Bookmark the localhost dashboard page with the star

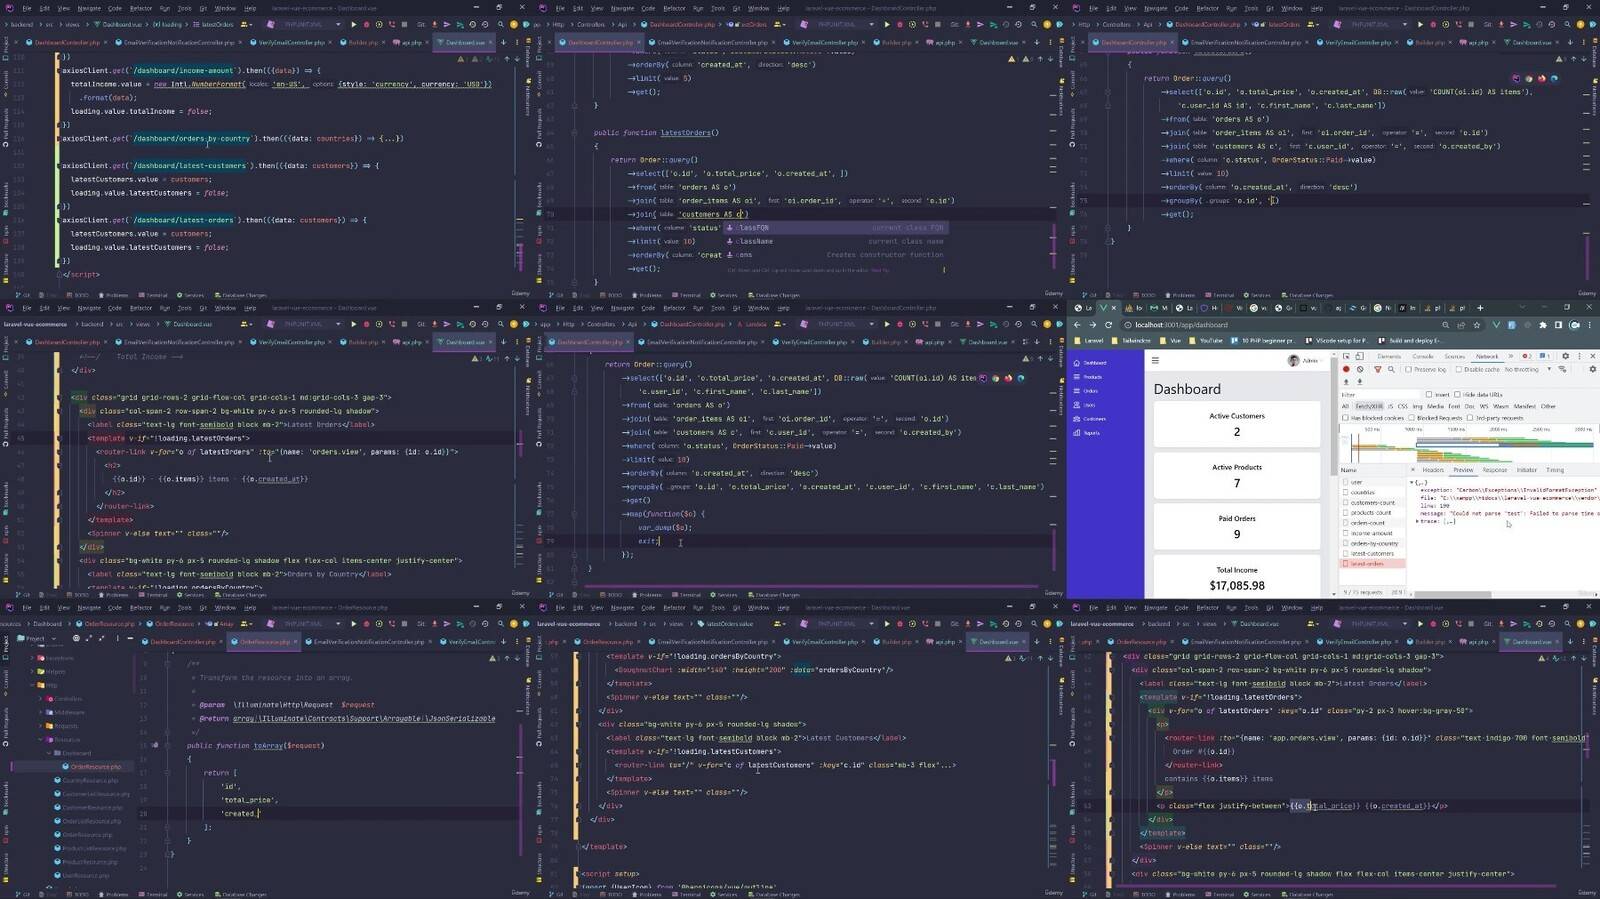[x=1477, y=325]
